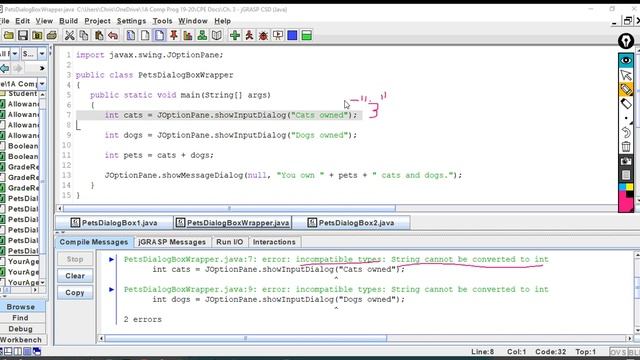Take a screenshot with the camera icon
The width and height of the screenshot is (640, 360).
(x=626, y=161)
